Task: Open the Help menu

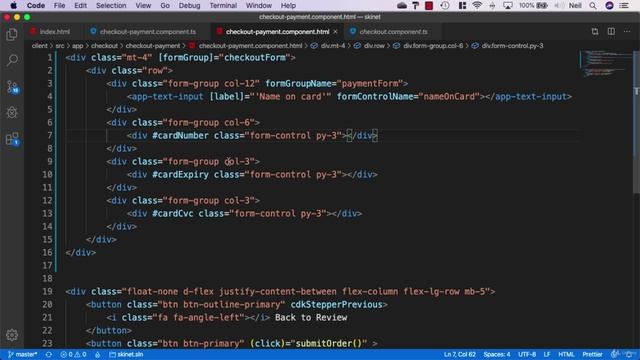Action: tap(288, 5)
